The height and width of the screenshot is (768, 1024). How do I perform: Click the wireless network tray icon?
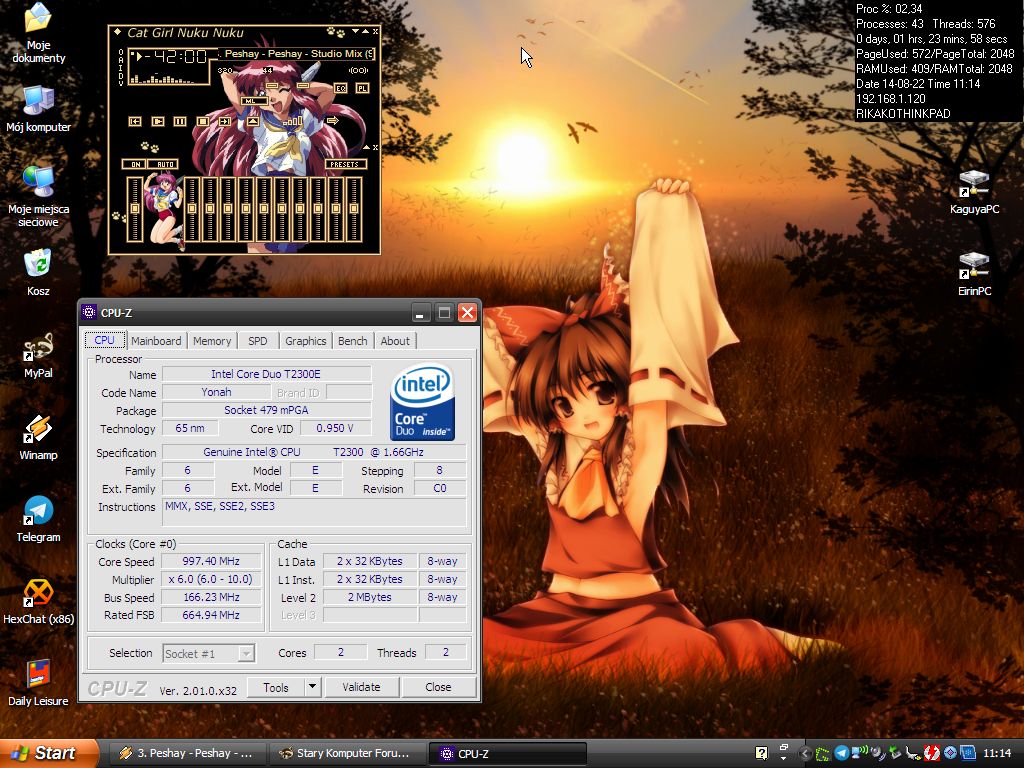[860, 753]
